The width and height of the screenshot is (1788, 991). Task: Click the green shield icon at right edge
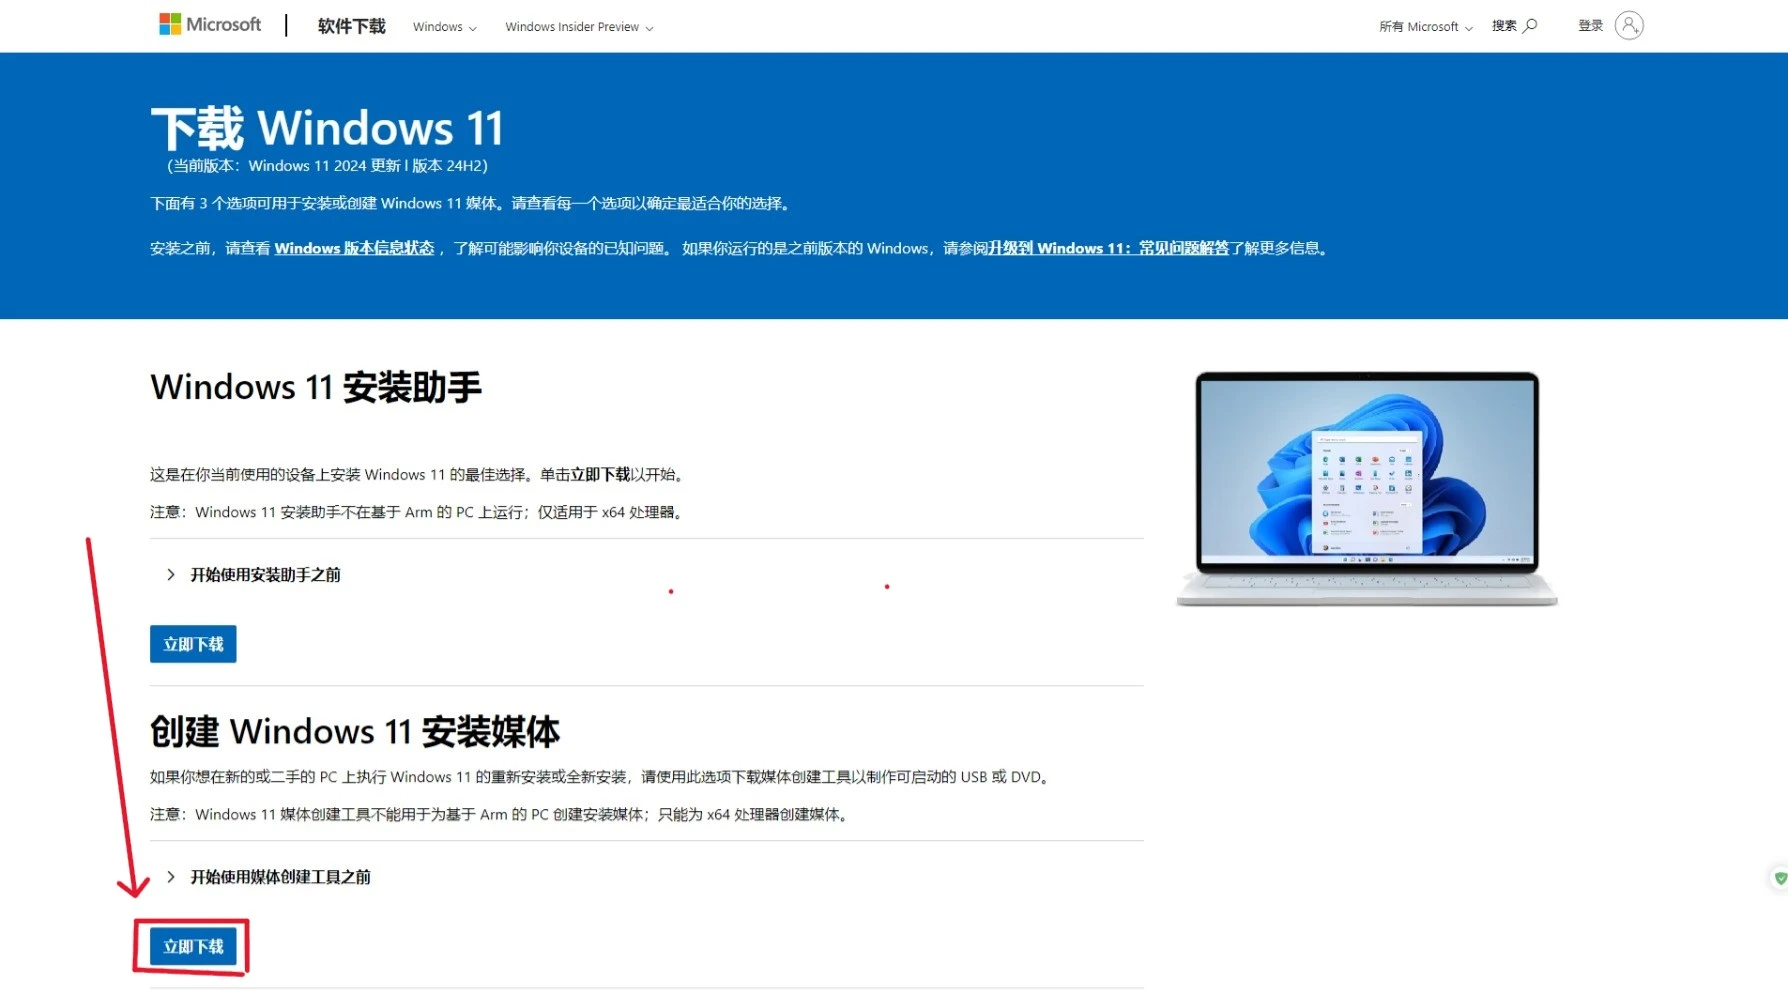1780,878
